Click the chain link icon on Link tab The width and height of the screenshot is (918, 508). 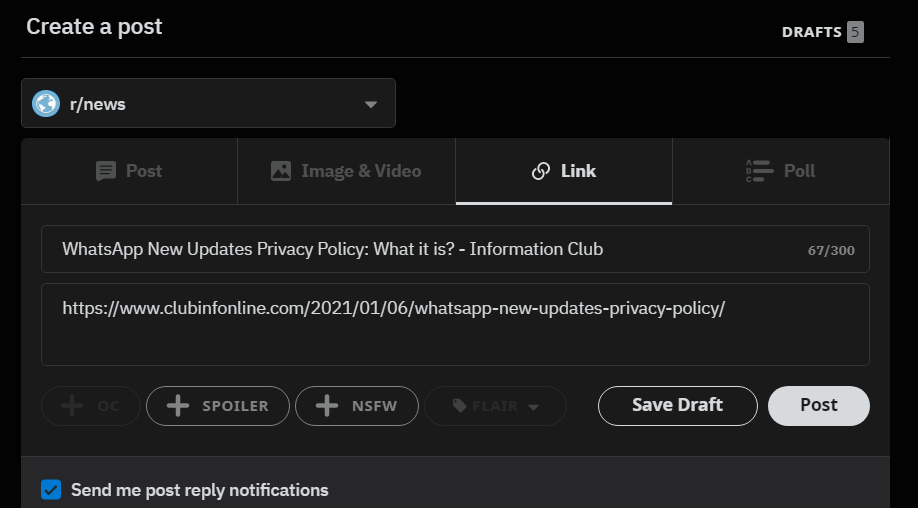click(540, 171)
